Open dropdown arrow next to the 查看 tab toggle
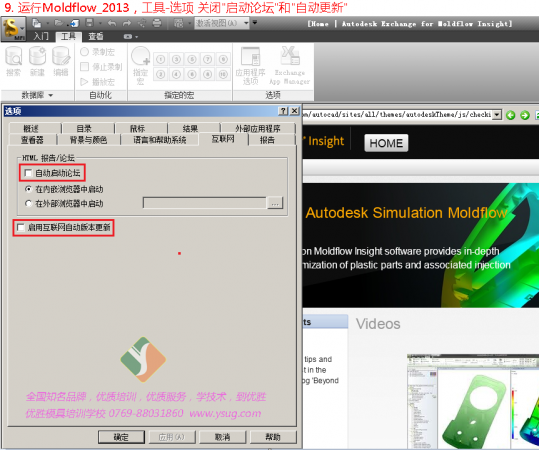The image size is (539, 450). [x=136, y=37]
